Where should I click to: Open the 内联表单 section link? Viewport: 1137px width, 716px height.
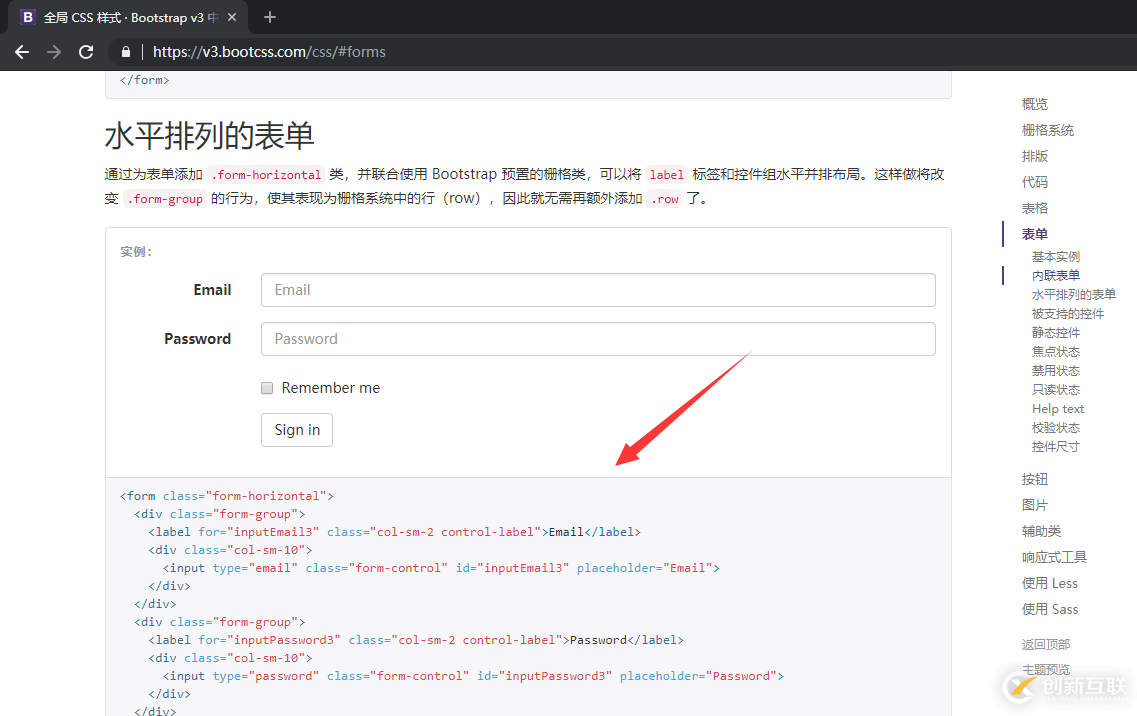(1055, 275)
